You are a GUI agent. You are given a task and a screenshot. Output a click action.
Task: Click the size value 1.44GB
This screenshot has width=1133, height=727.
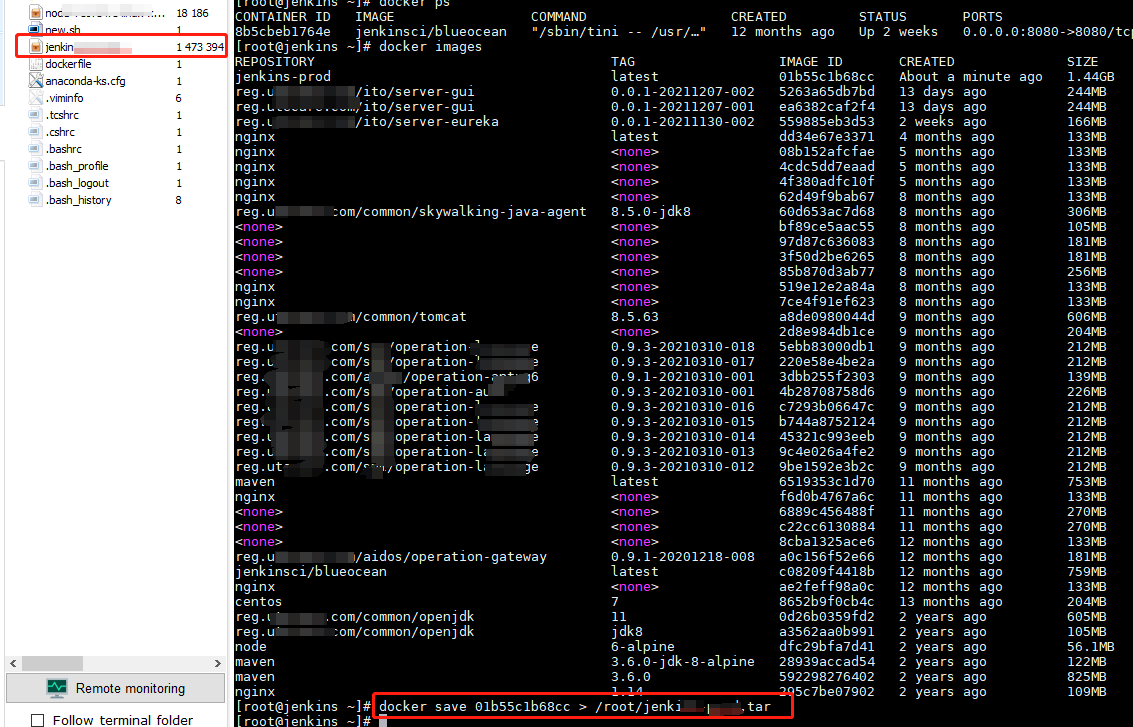(x=1090, y=77)
